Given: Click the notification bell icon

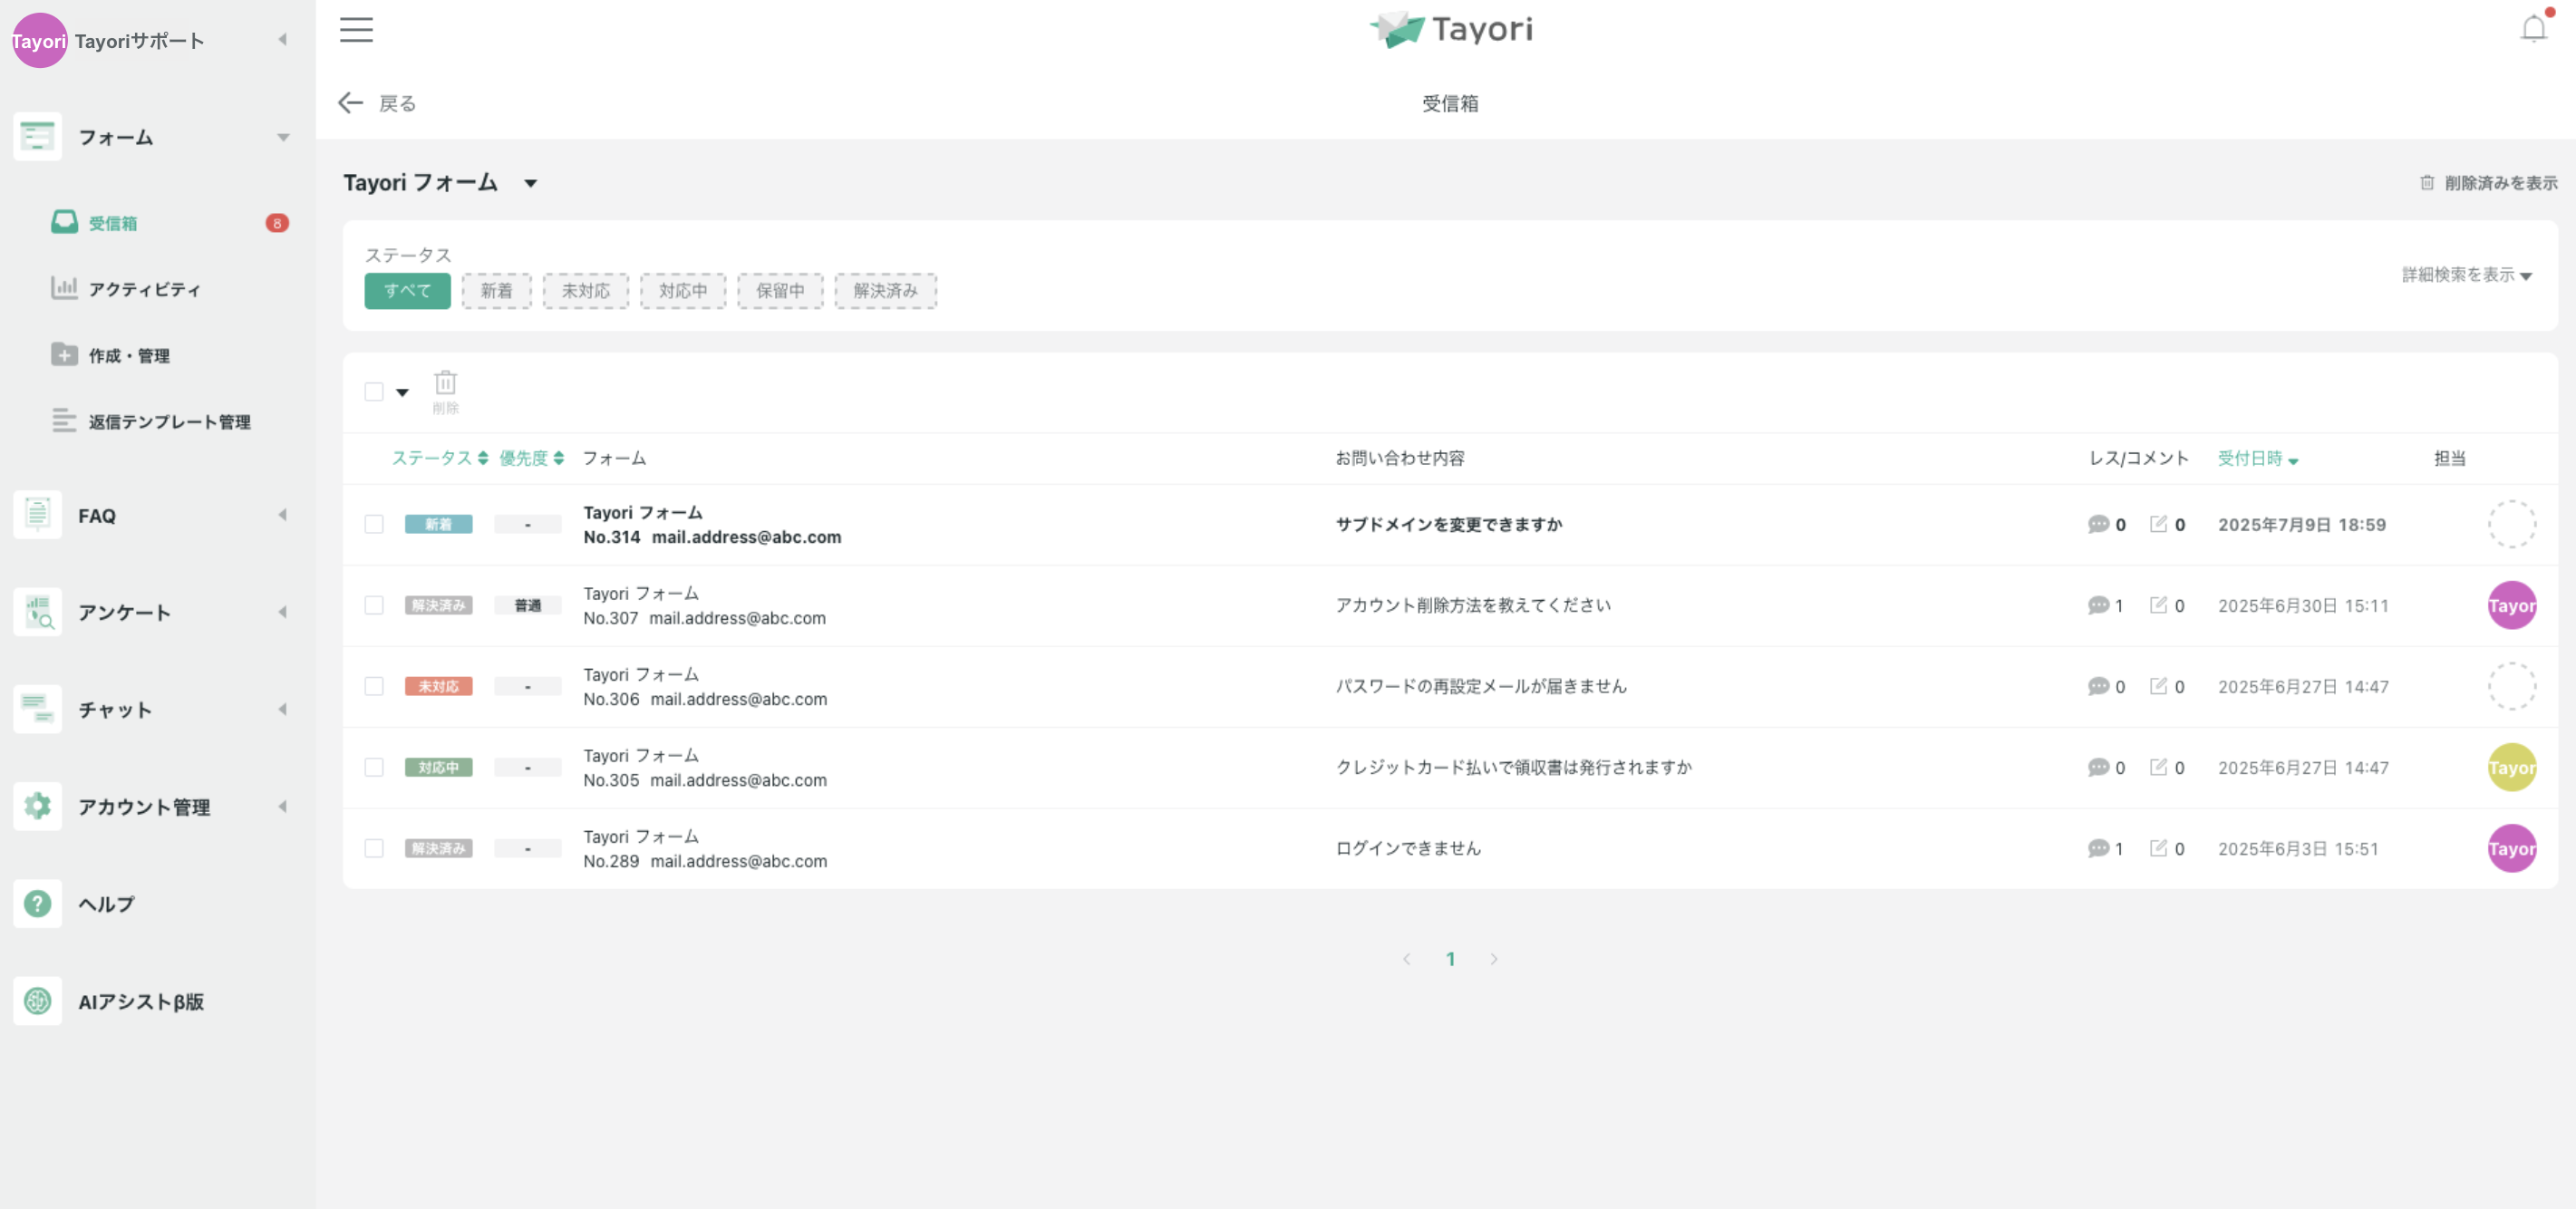Looking at the screenshot, I should [2533, 29].
